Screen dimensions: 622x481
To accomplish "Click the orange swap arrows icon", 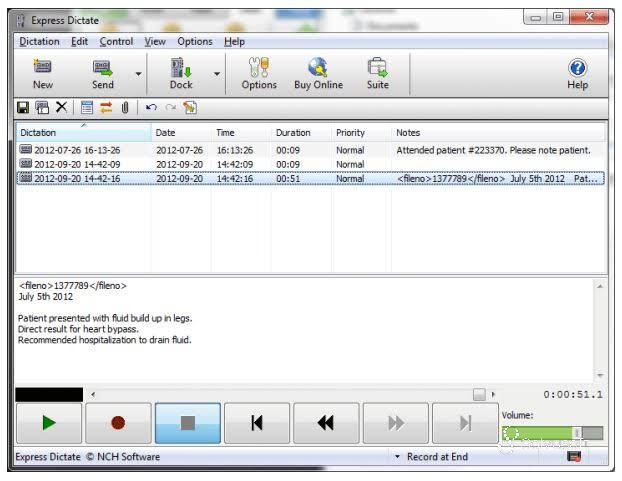I will (106, 107).
